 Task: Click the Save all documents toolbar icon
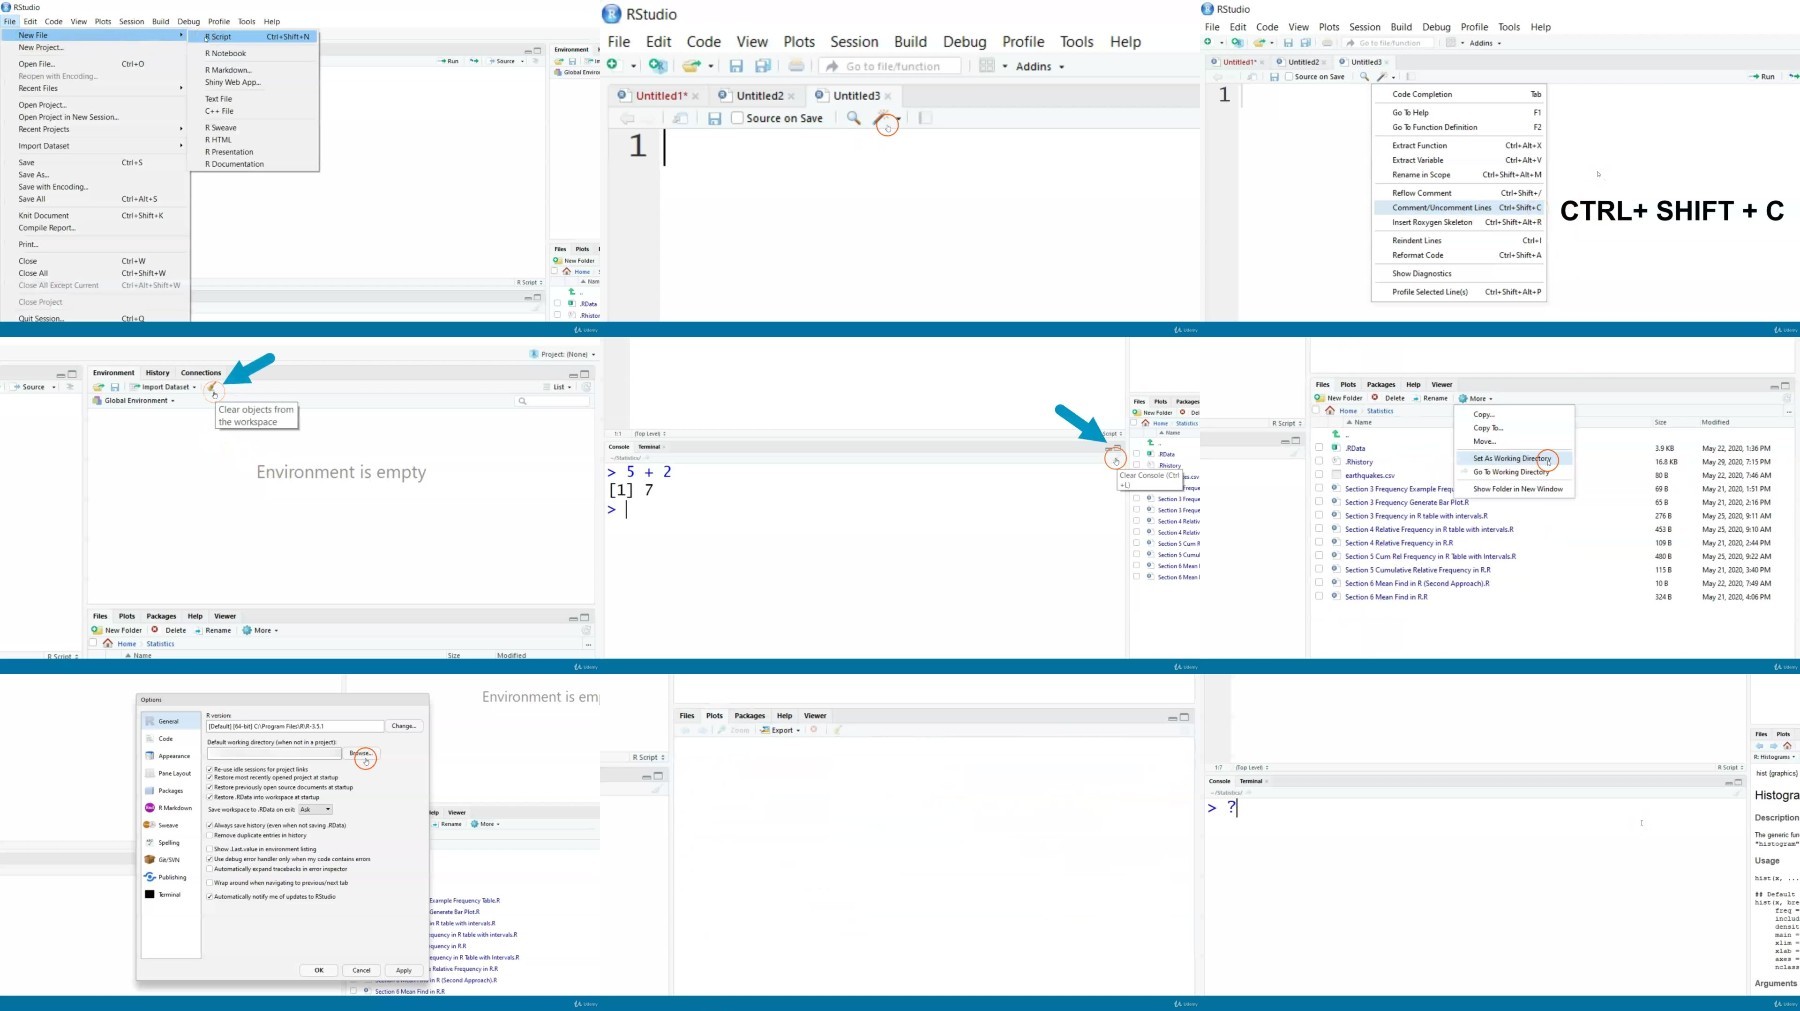[763, 66]
